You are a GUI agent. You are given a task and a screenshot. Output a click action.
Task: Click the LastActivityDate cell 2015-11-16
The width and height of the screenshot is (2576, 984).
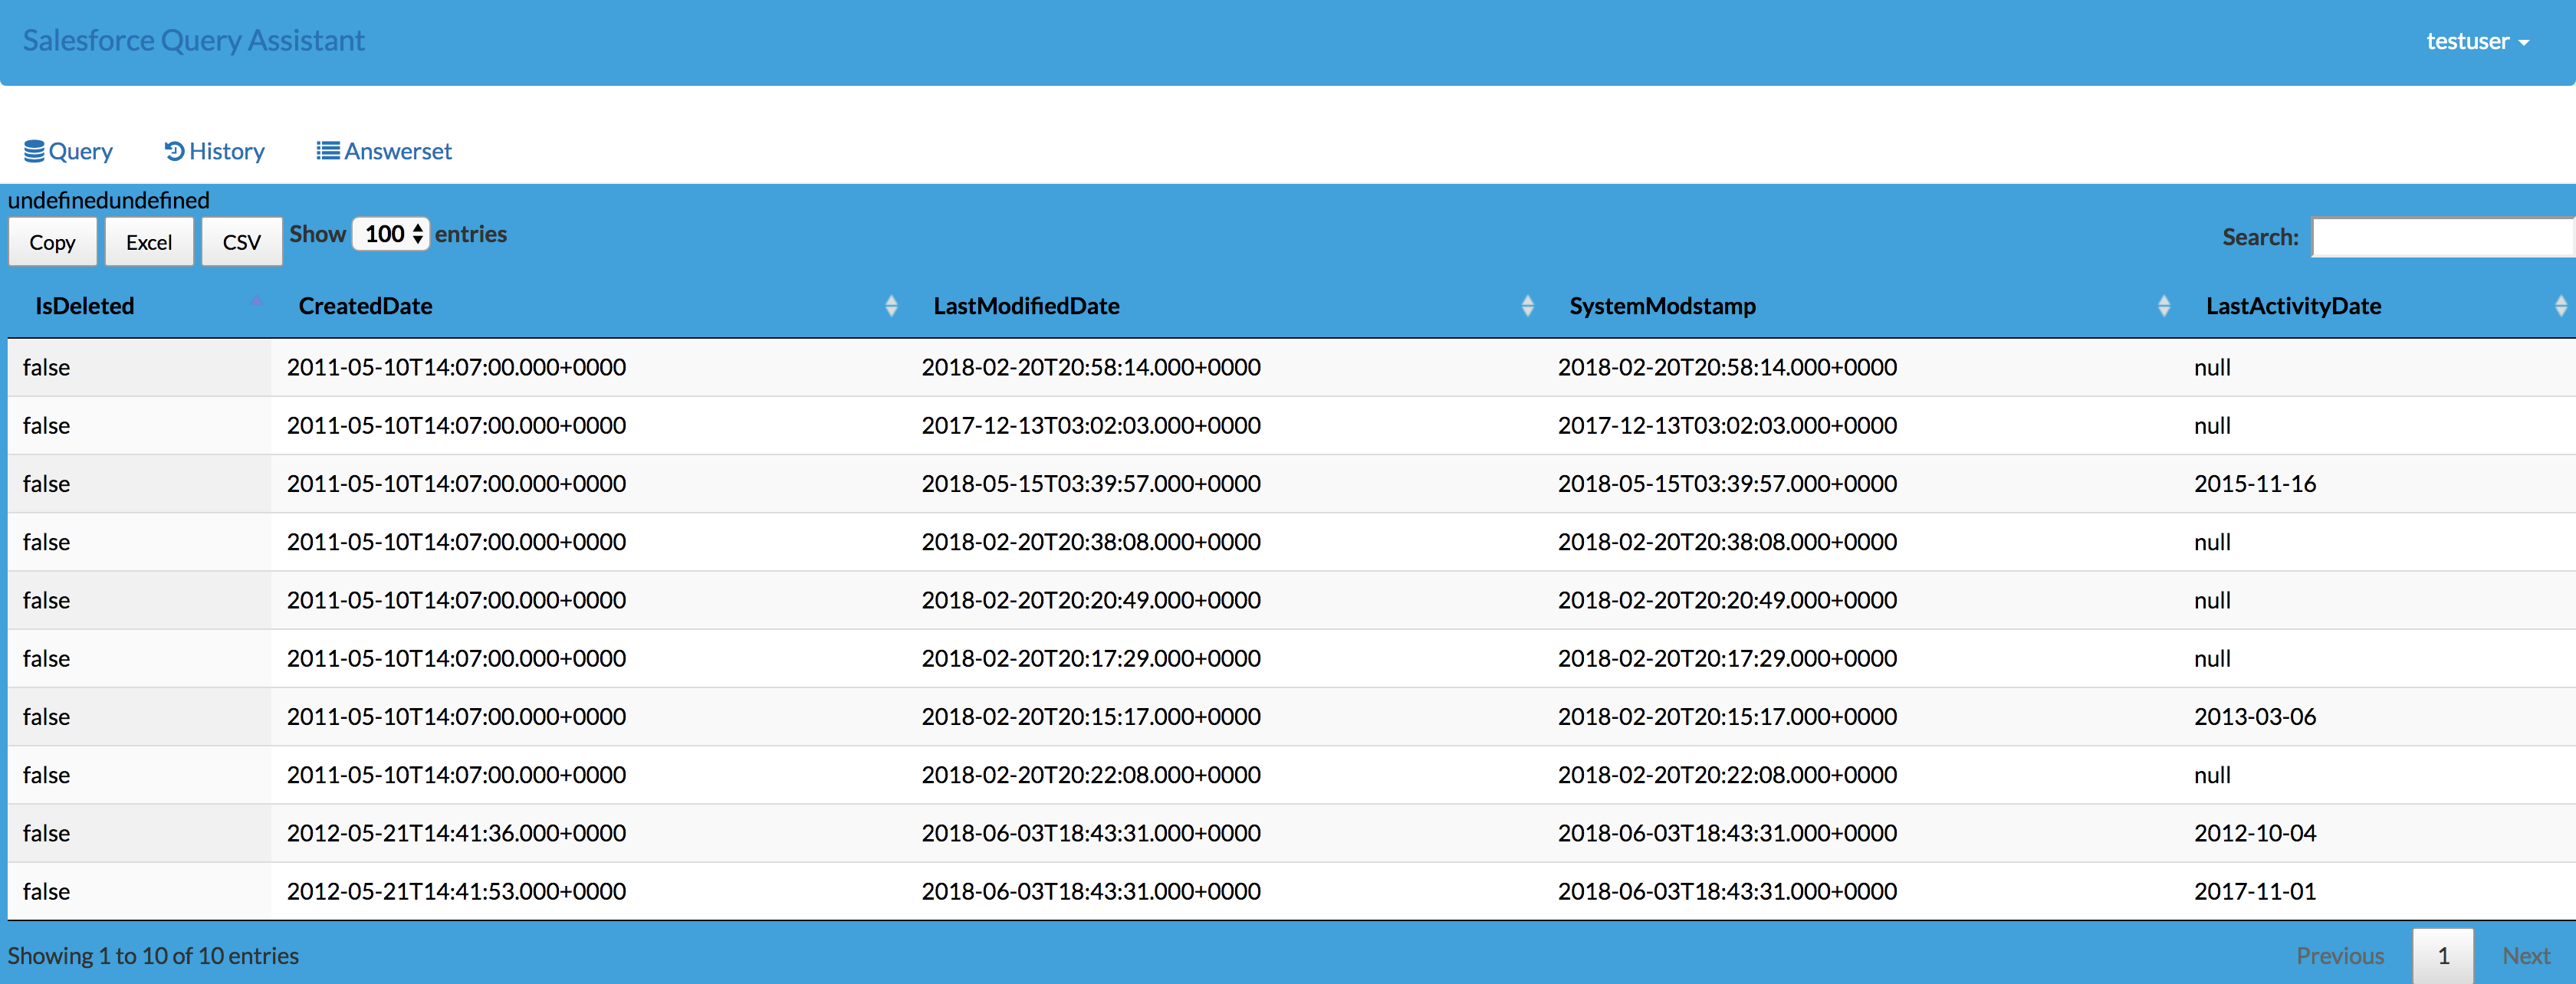pos(2254,484)
